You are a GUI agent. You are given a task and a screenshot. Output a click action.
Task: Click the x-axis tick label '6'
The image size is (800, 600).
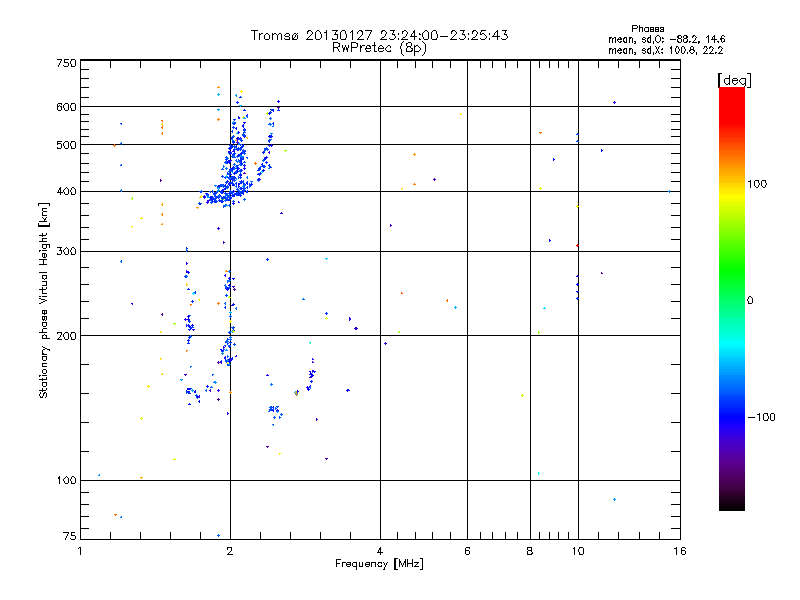point(467,551)
